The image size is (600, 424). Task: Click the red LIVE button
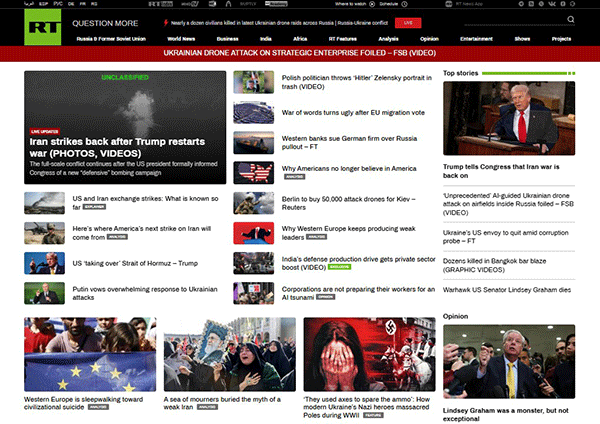(x=408, y=23)
